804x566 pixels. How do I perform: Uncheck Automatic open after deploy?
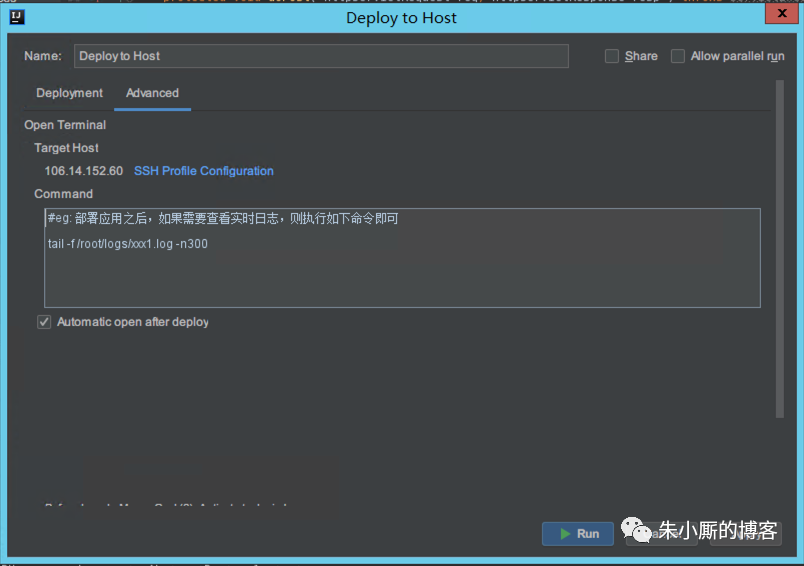[x=44, y=322]
